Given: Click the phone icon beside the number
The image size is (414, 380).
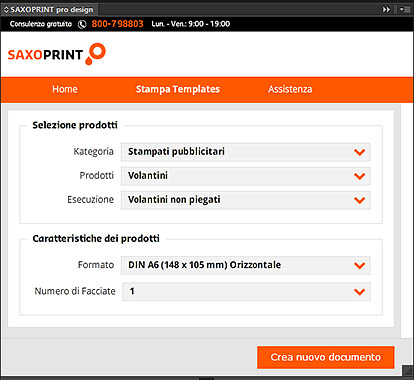Looking at the screenshot, I should [x=82, y=24].
